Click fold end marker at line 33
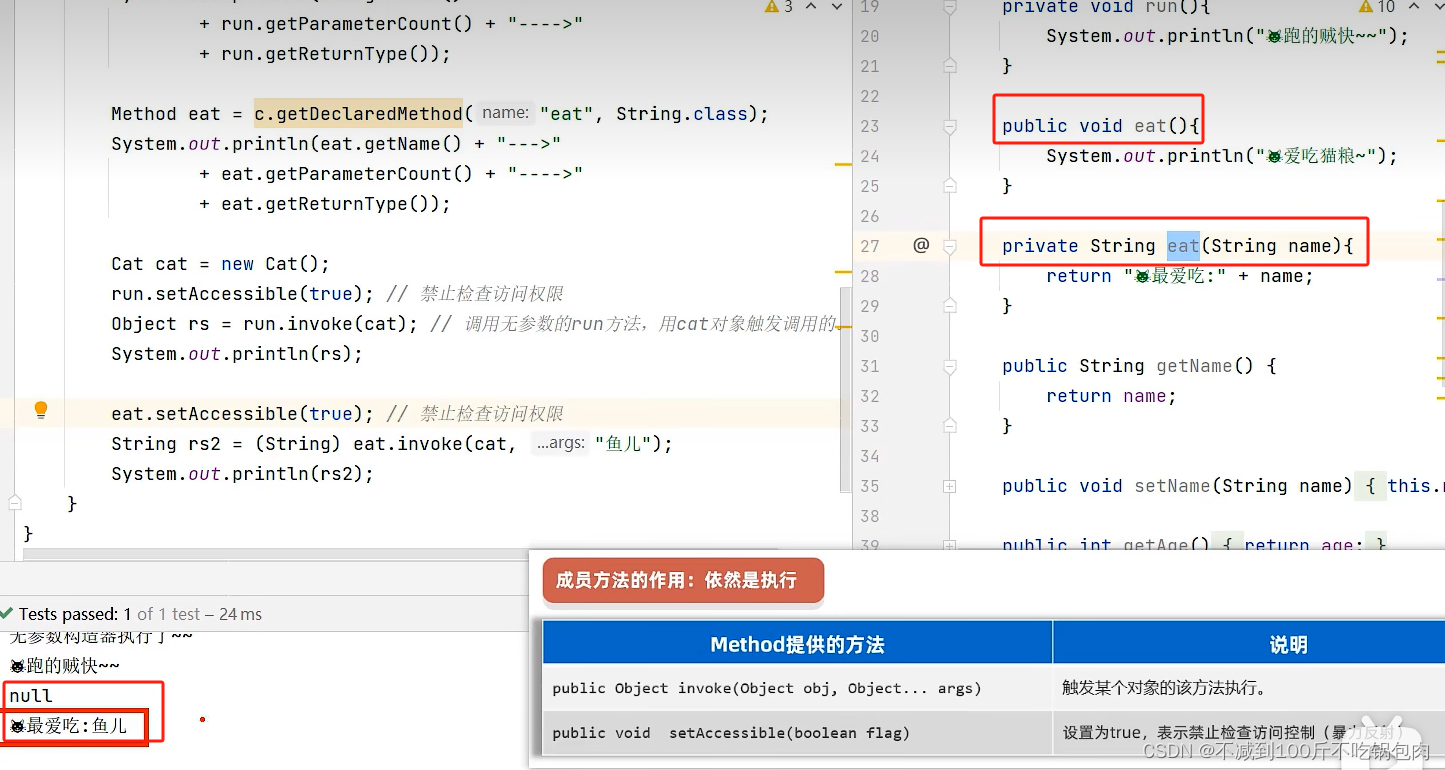 click(949, 426)
